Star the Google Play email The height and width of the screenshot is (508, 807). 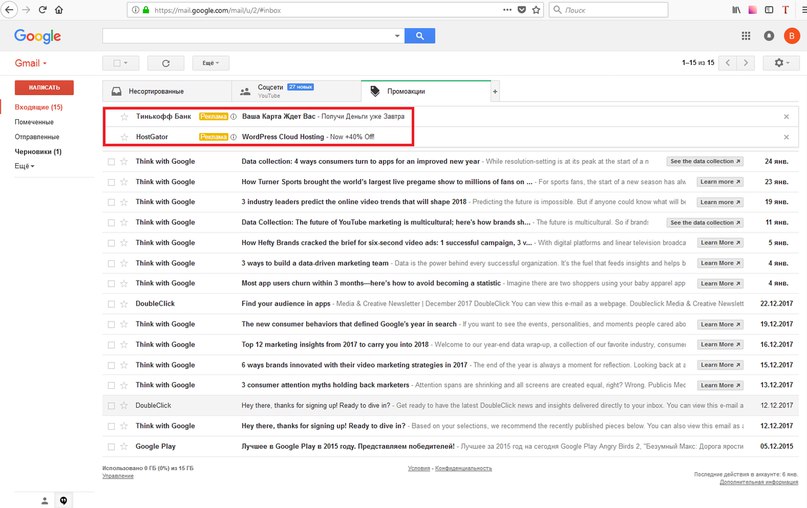[124, 447]
